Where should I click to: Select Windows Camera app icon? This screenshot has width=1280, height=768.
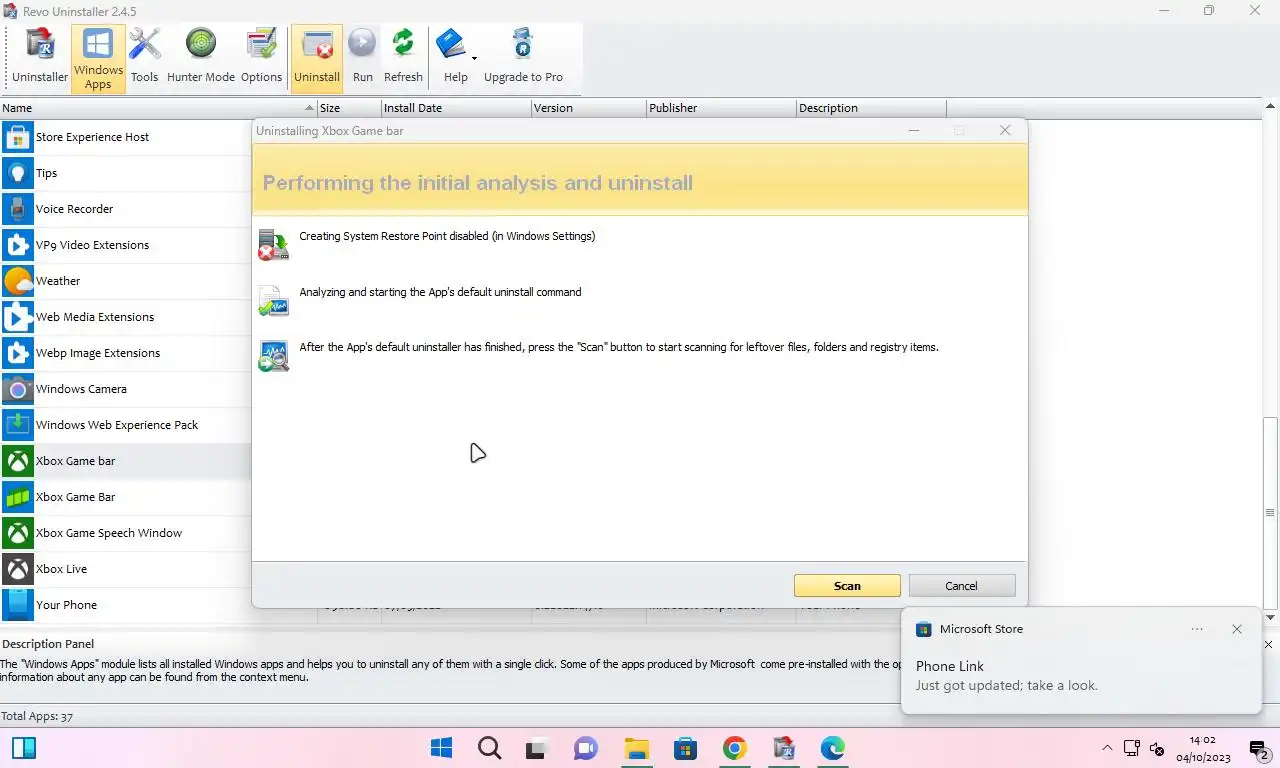[17, 389]
